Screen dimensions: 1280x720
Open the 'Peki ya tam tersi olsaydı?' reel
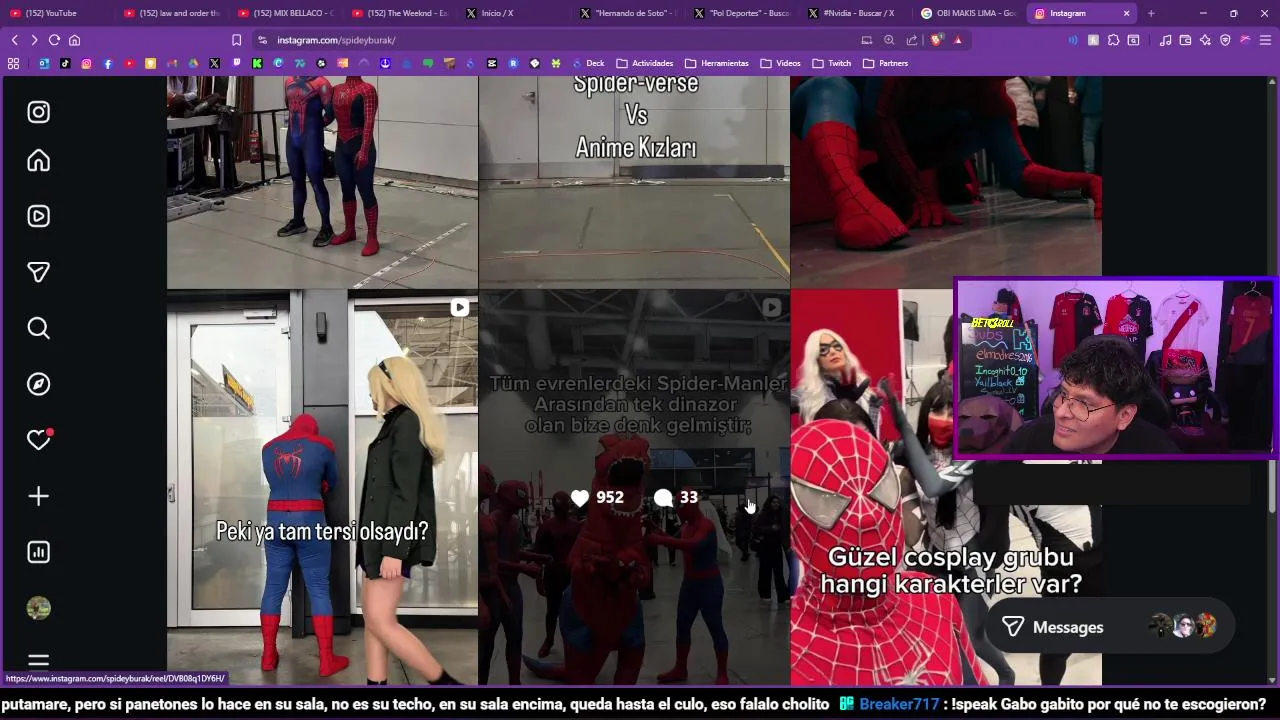[x=322, y=488]
